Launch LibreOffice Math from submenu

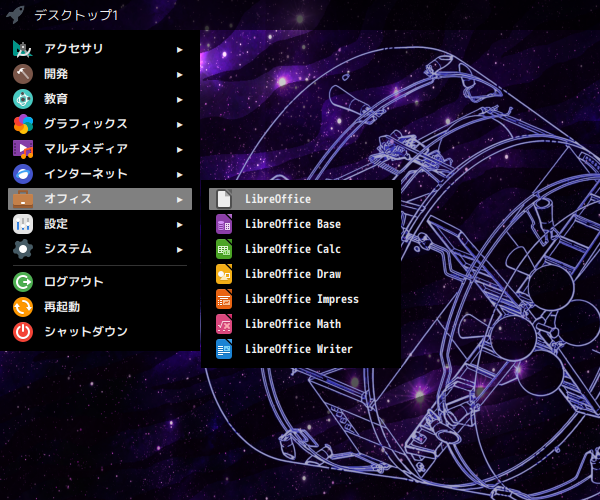pyautogui.click(x=301, y=324)
